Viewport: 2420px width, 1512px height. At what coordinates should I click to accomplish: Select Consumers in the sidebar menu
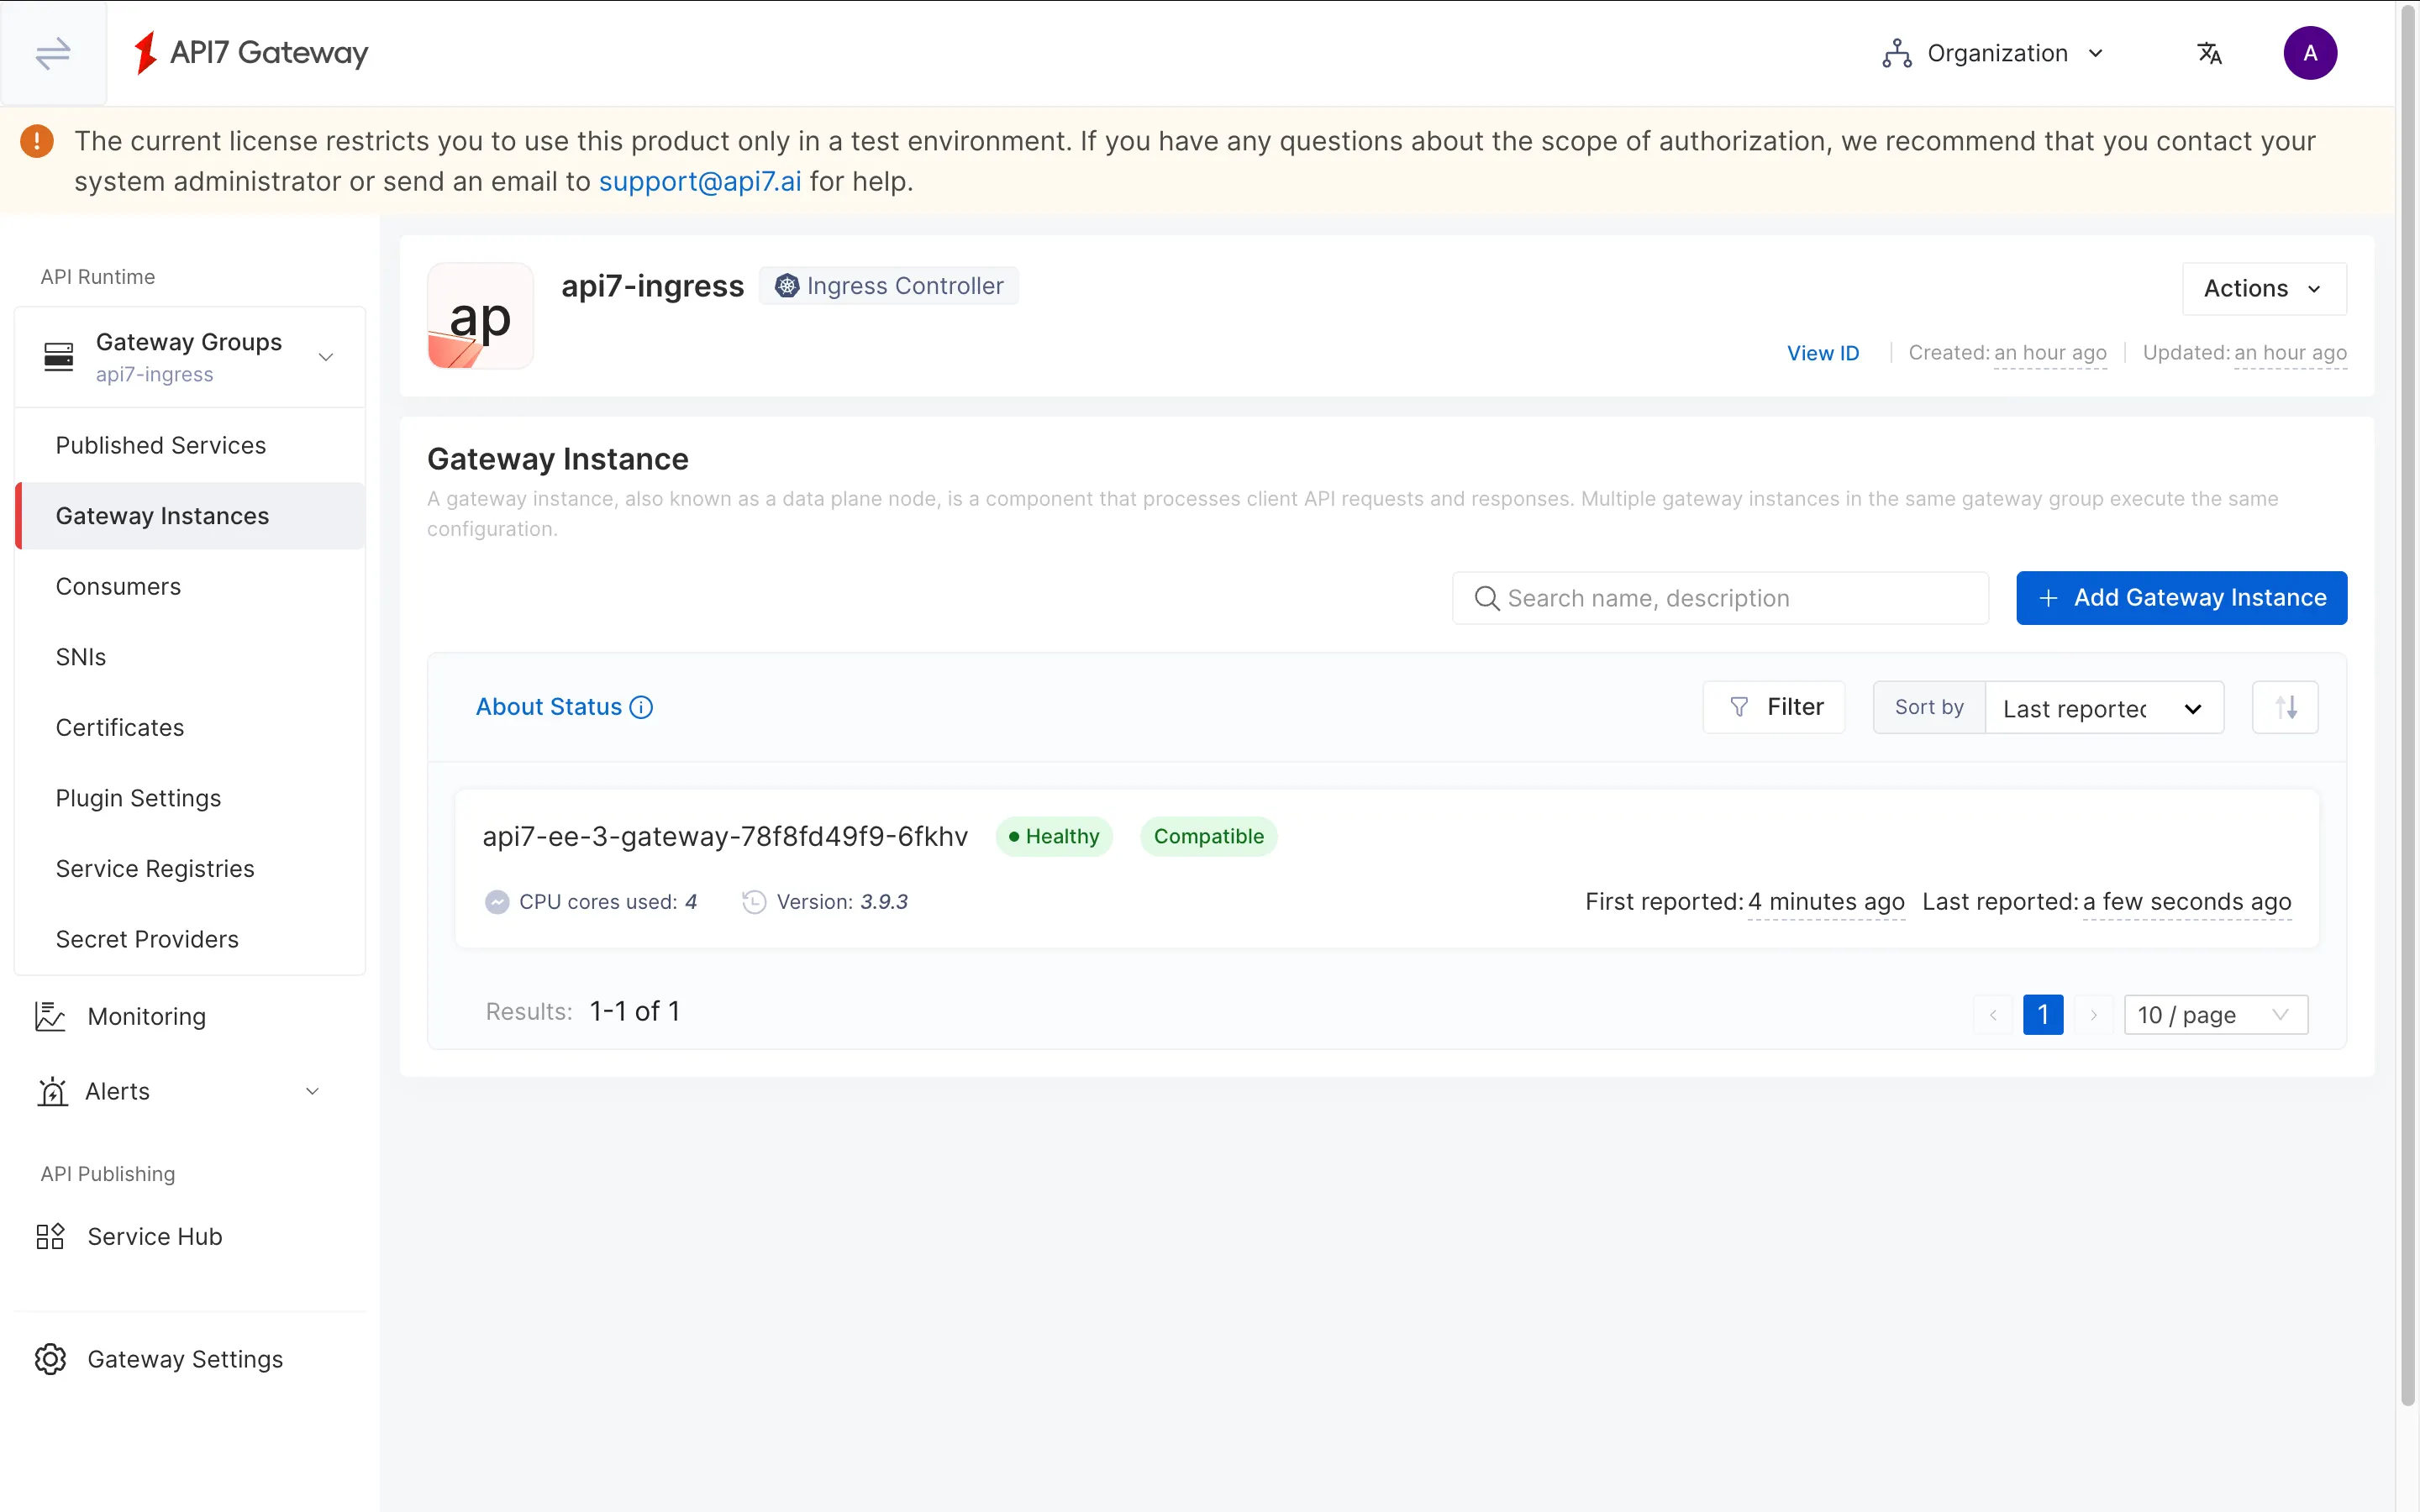[x=118, y=586]
